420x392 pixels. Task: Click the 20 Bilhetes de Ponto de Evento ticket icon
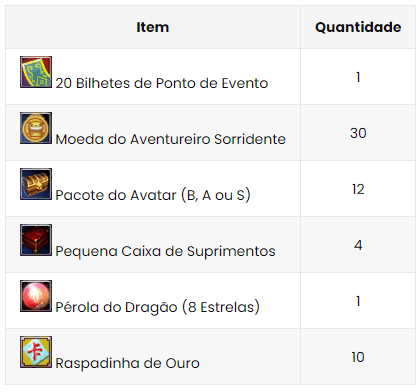point(36,72)
